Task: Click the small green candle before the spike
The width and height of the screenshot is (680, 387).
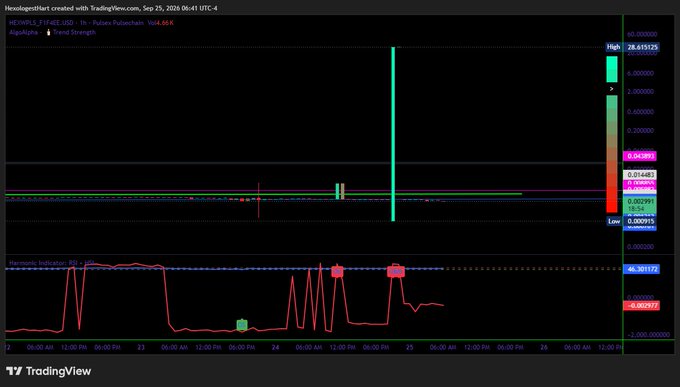Action: pos(337,191)
